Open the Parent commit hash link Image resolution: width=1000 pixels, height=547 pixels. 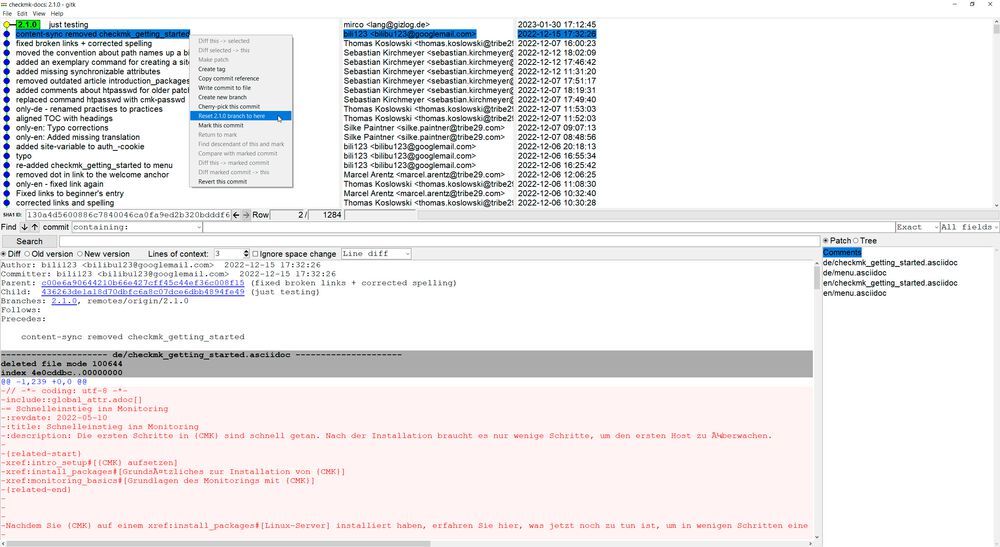point(143,283)
